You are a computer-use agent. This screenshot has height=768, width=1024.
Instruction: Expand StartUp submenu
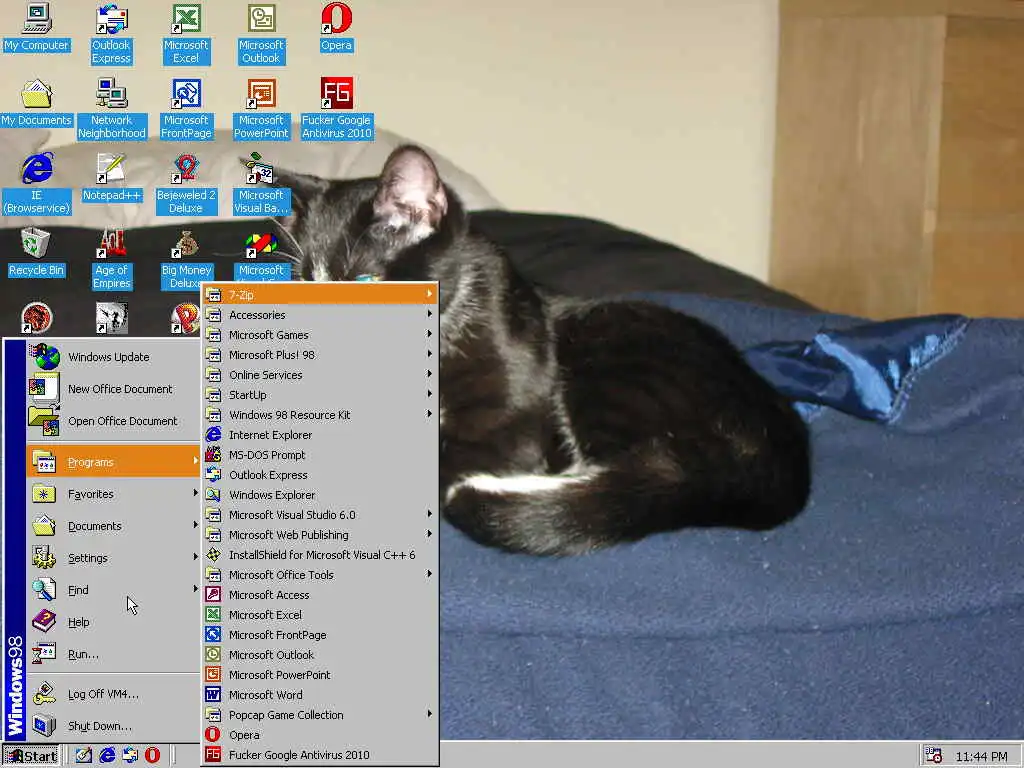[x=320, y=395]
